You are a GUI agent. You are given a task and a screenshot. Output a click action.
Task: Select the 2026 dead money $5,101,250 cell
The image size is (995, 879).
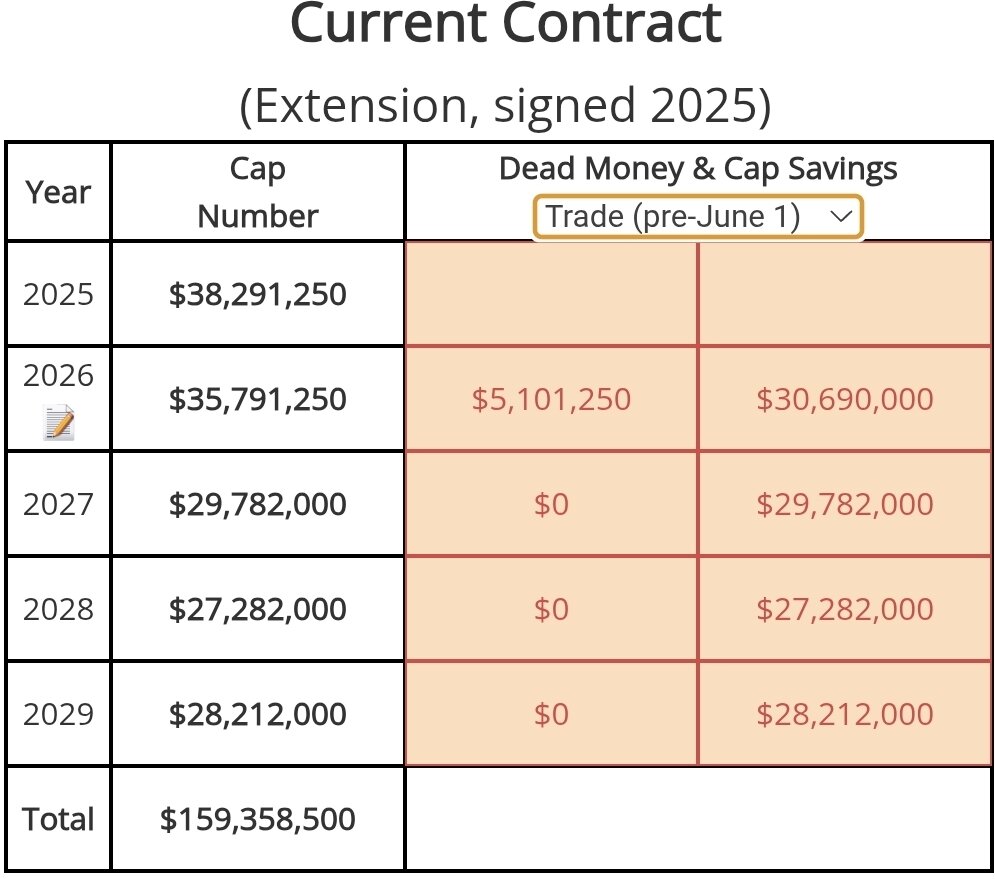[551, 400]
